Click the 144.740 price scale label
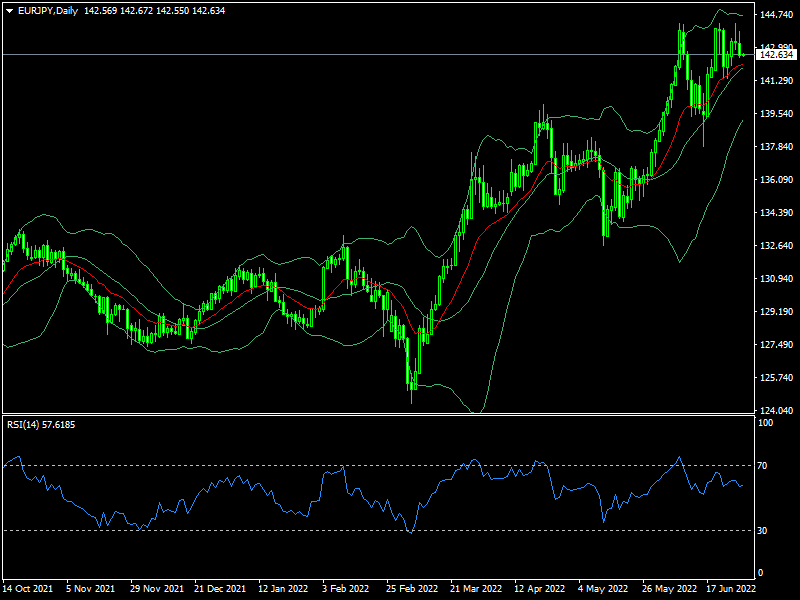800x600 pixels. [x=776, y=15]
